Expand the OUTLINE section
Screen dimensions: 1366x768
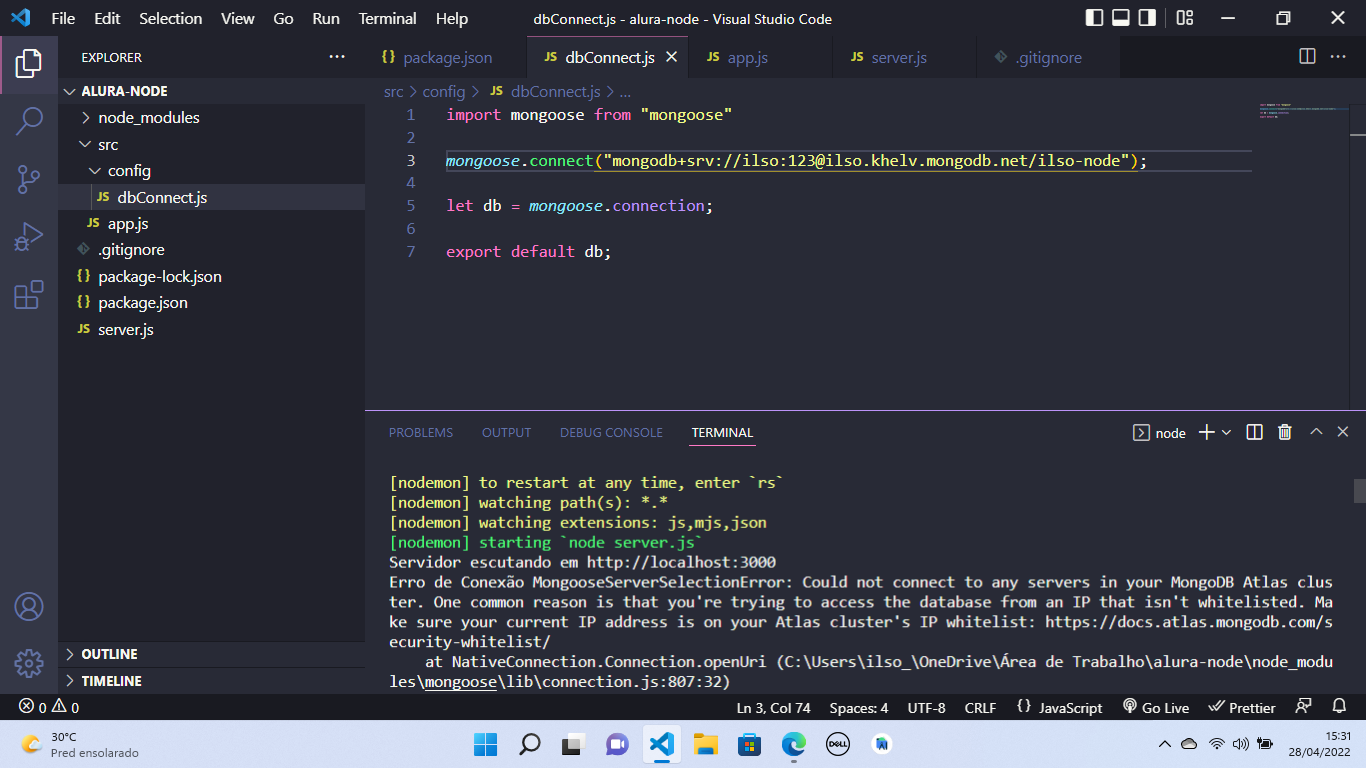211,654
